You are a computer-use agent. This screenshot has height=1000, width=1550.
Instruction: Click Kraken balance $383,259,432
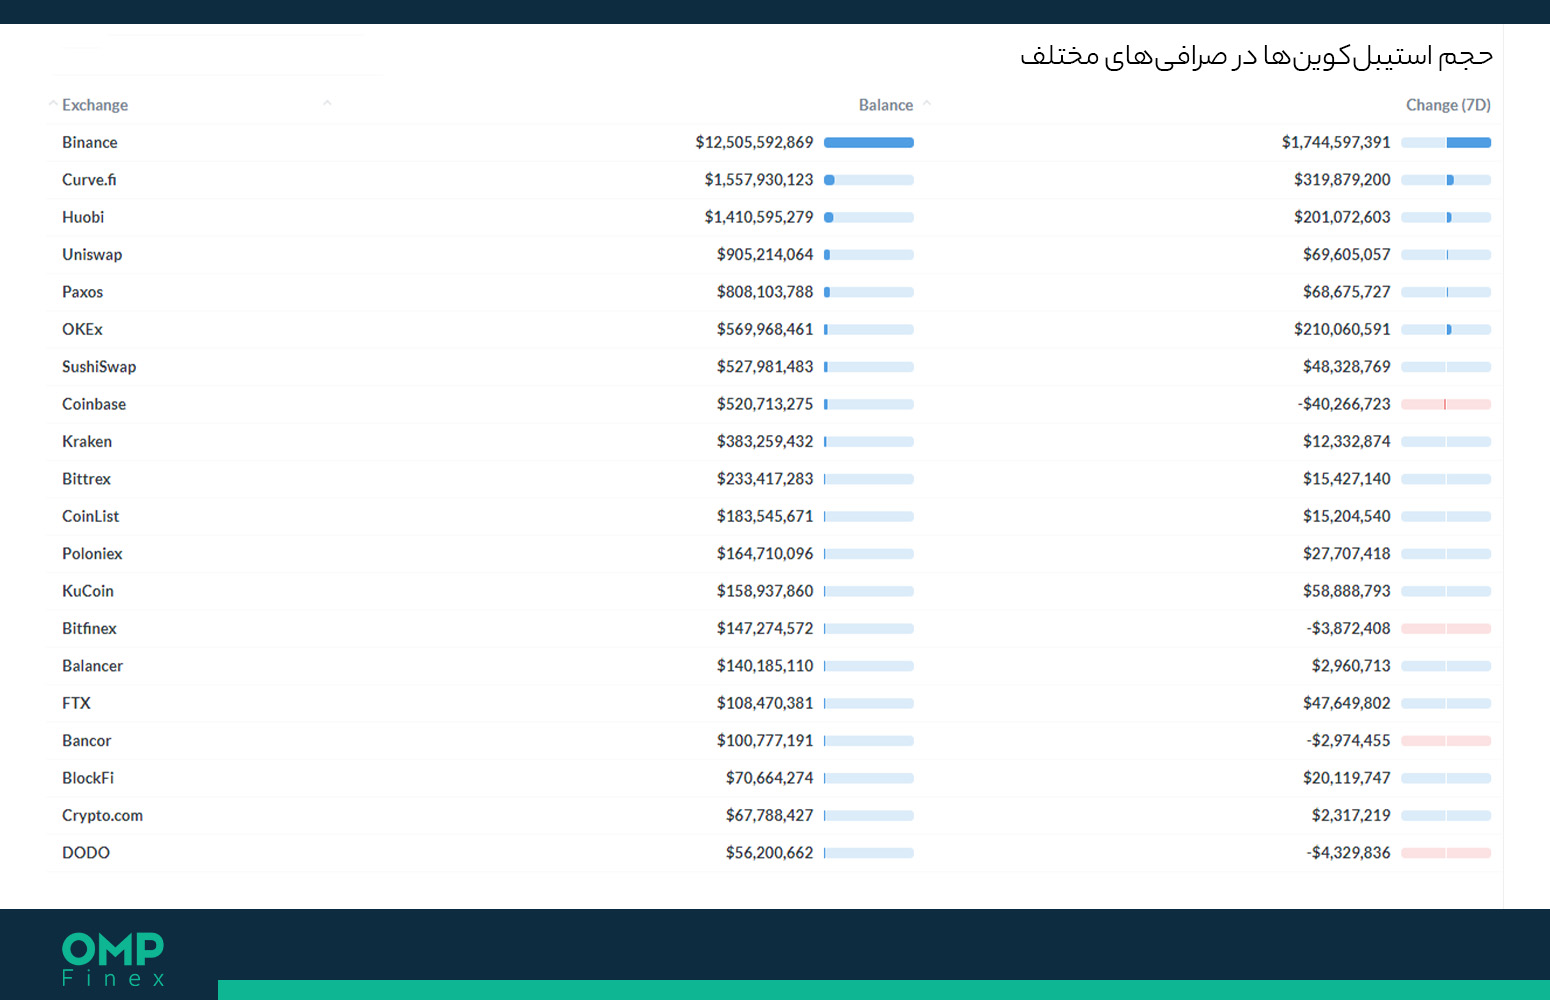click(x=765, y=441)
